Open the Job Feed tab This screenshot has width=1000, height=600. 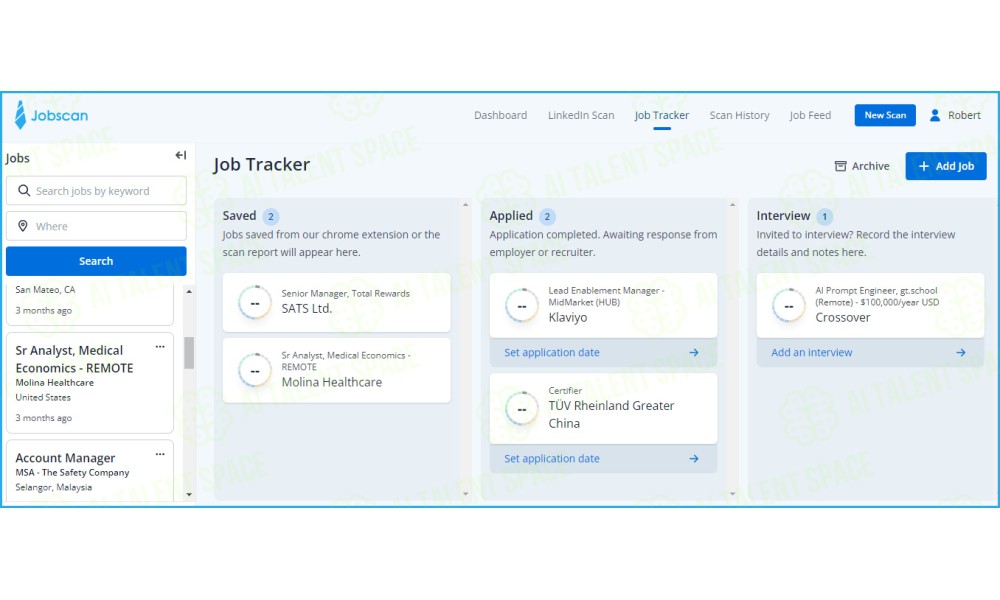click(810, 115)
